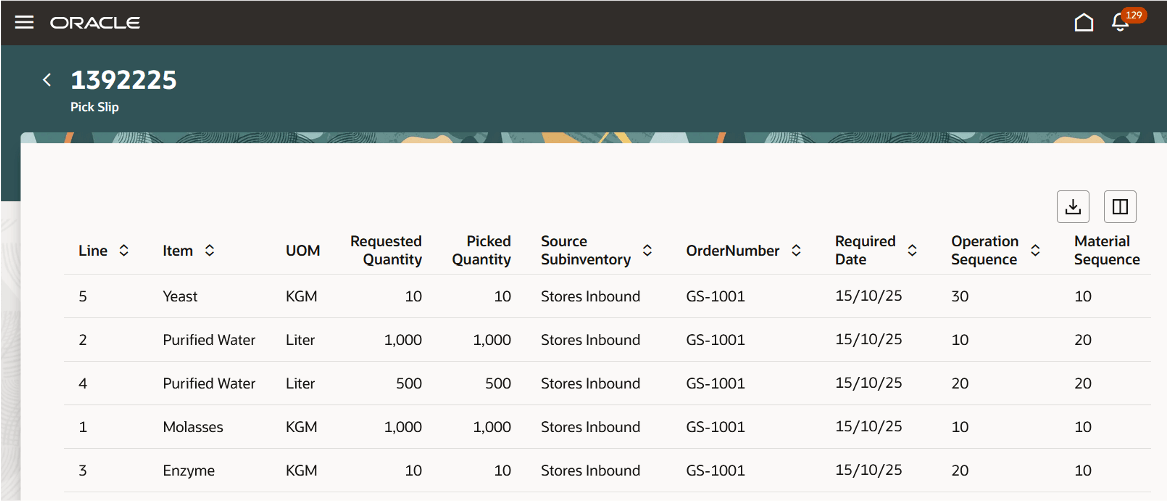This screenshot has height=501, width=1168.
Task: Select Purified Water in line 4
Action: coord(209,383)
